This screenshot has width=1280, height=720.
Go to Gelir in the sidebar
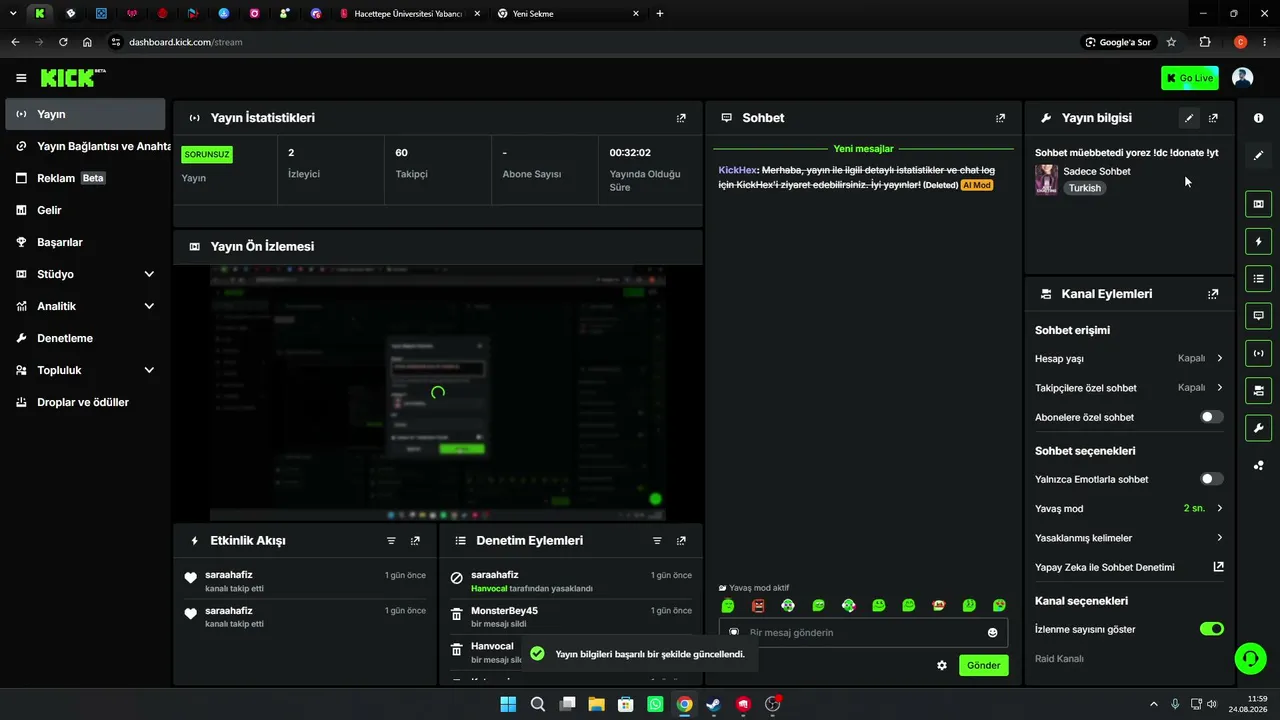pyautogui.click(x=85, y=210)
